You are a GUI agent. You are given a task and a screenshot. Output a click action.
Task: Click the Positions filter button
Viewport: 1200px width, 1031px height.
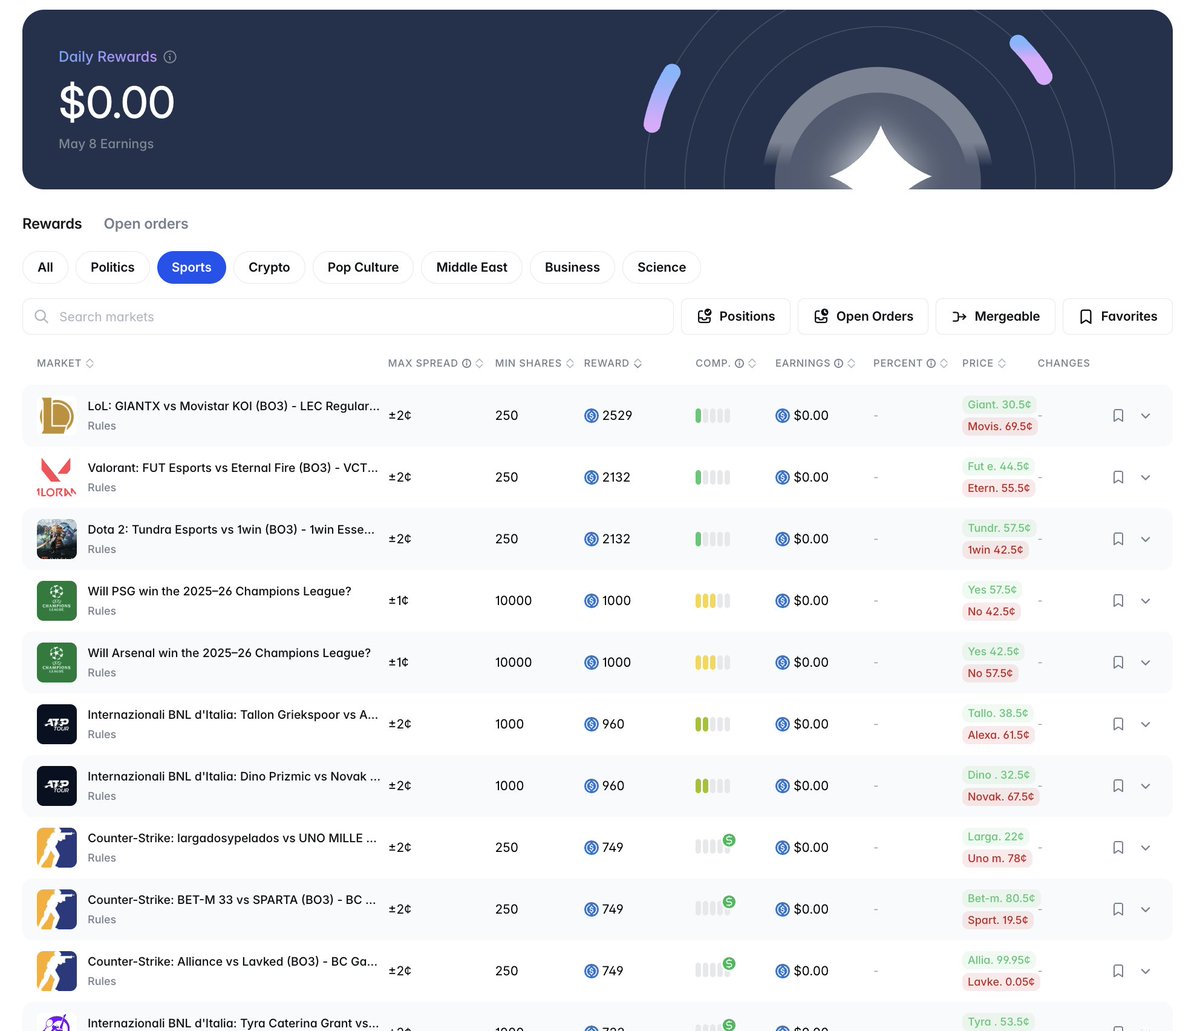(736, 316)
